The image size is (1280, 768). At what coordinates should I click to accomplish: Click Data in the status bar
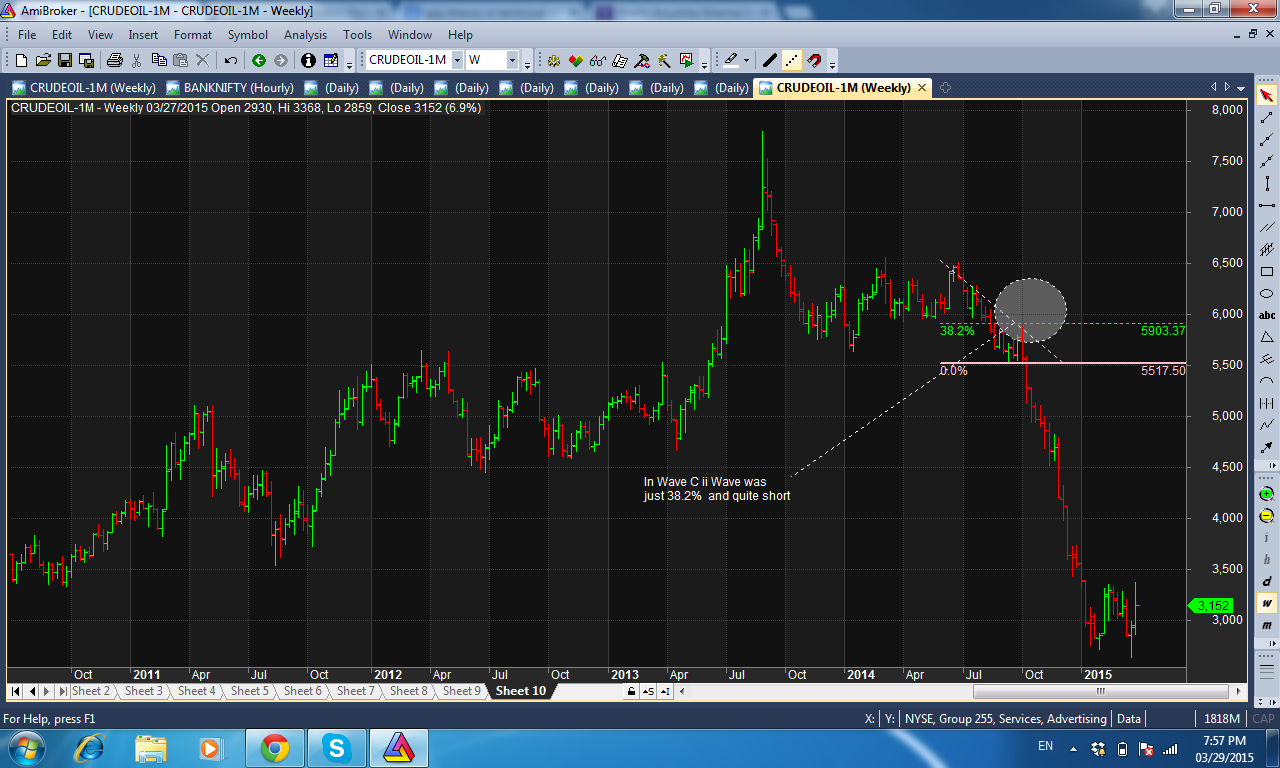1128,718
